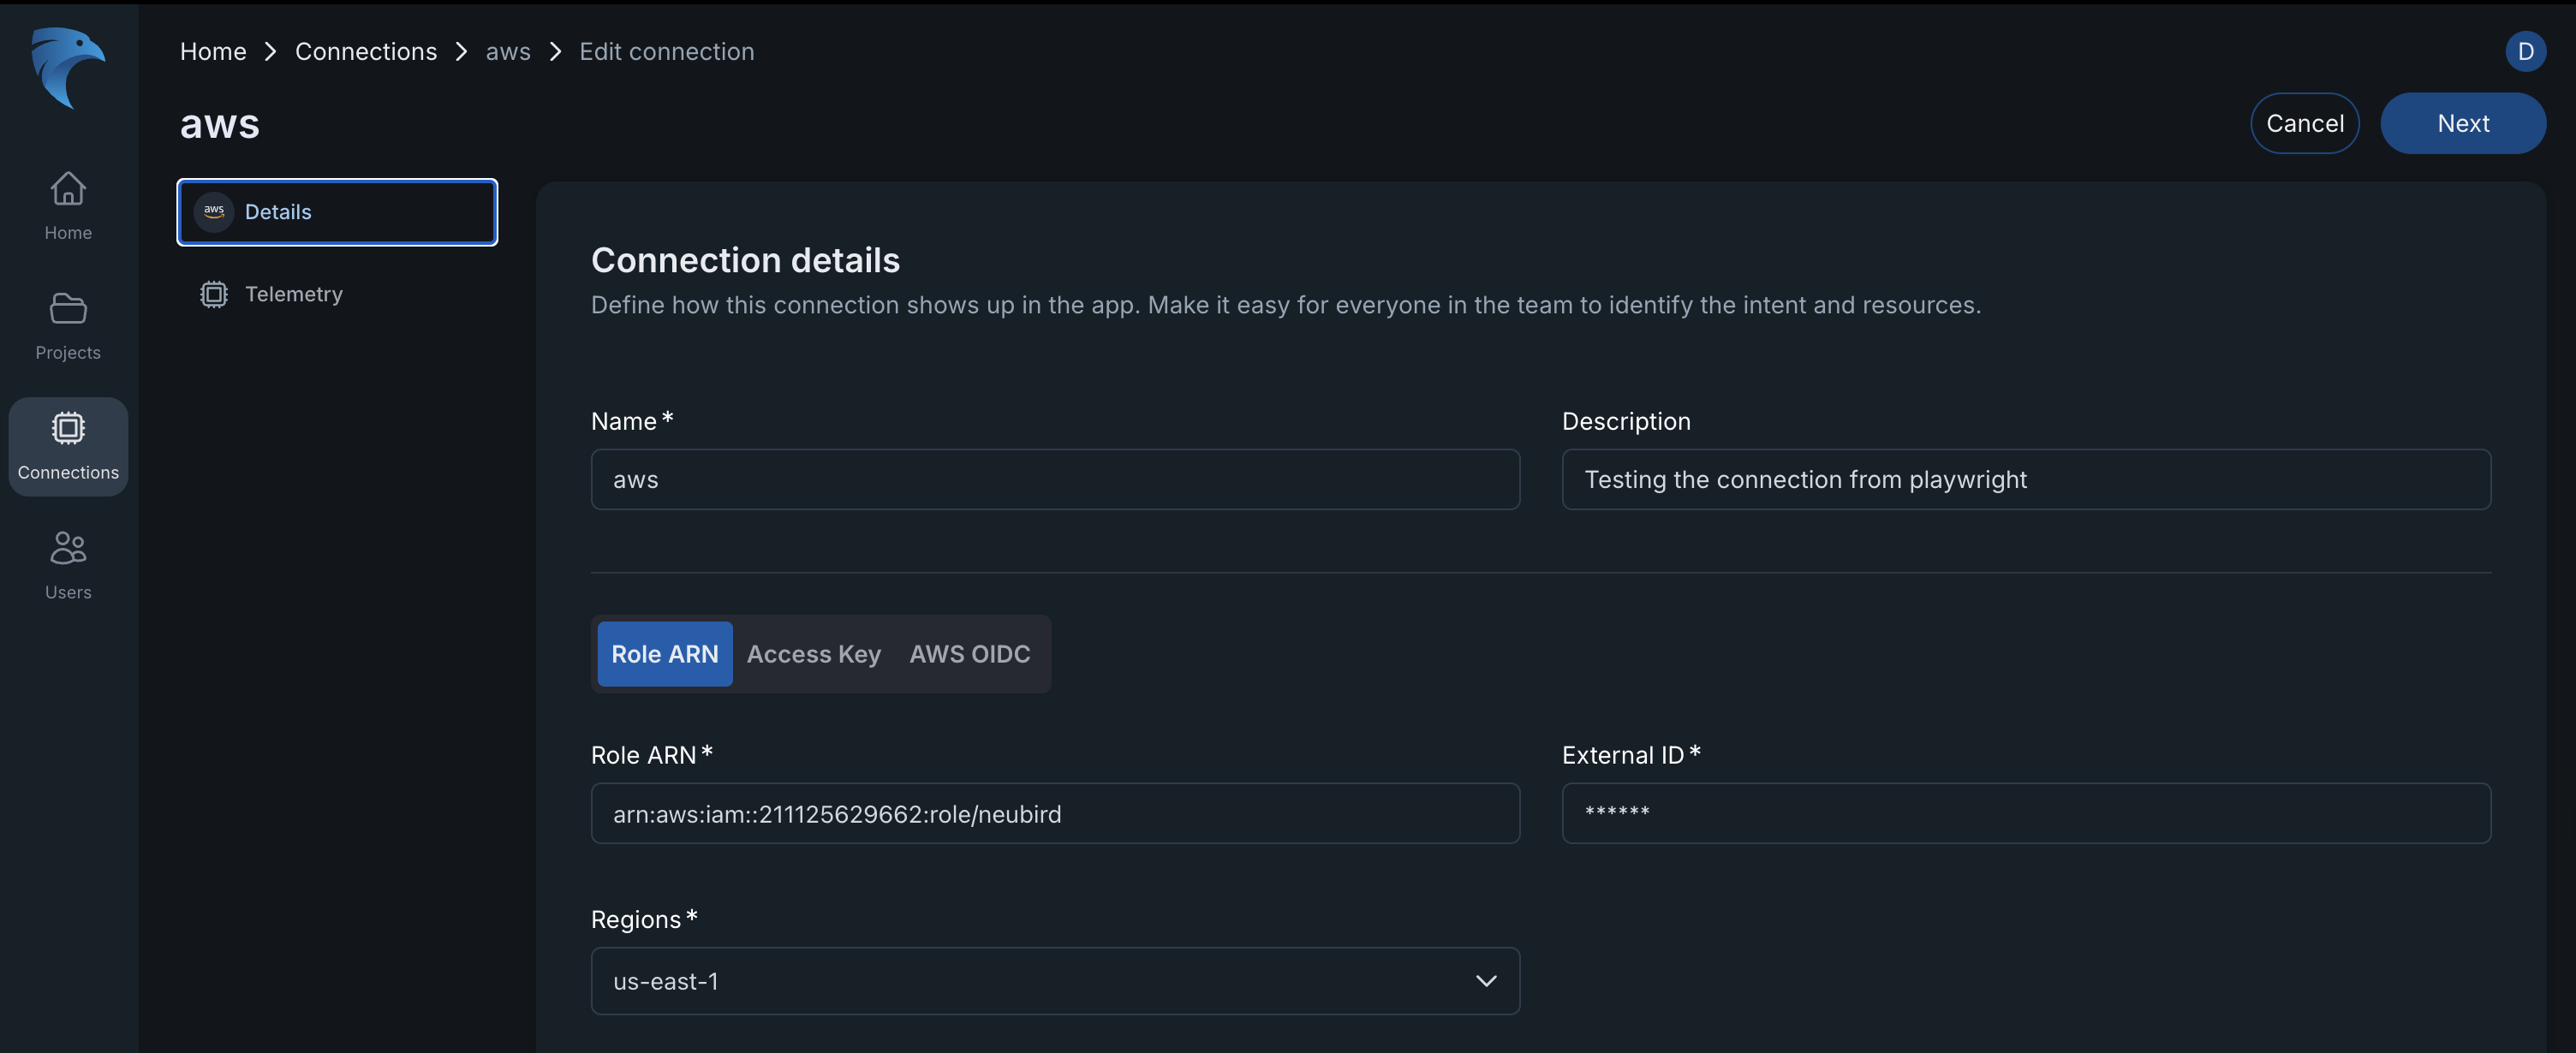Enable the Role ARN authentication mode
The height and width of the screenshot is (1053, 2576).
(x=663, y=653)
